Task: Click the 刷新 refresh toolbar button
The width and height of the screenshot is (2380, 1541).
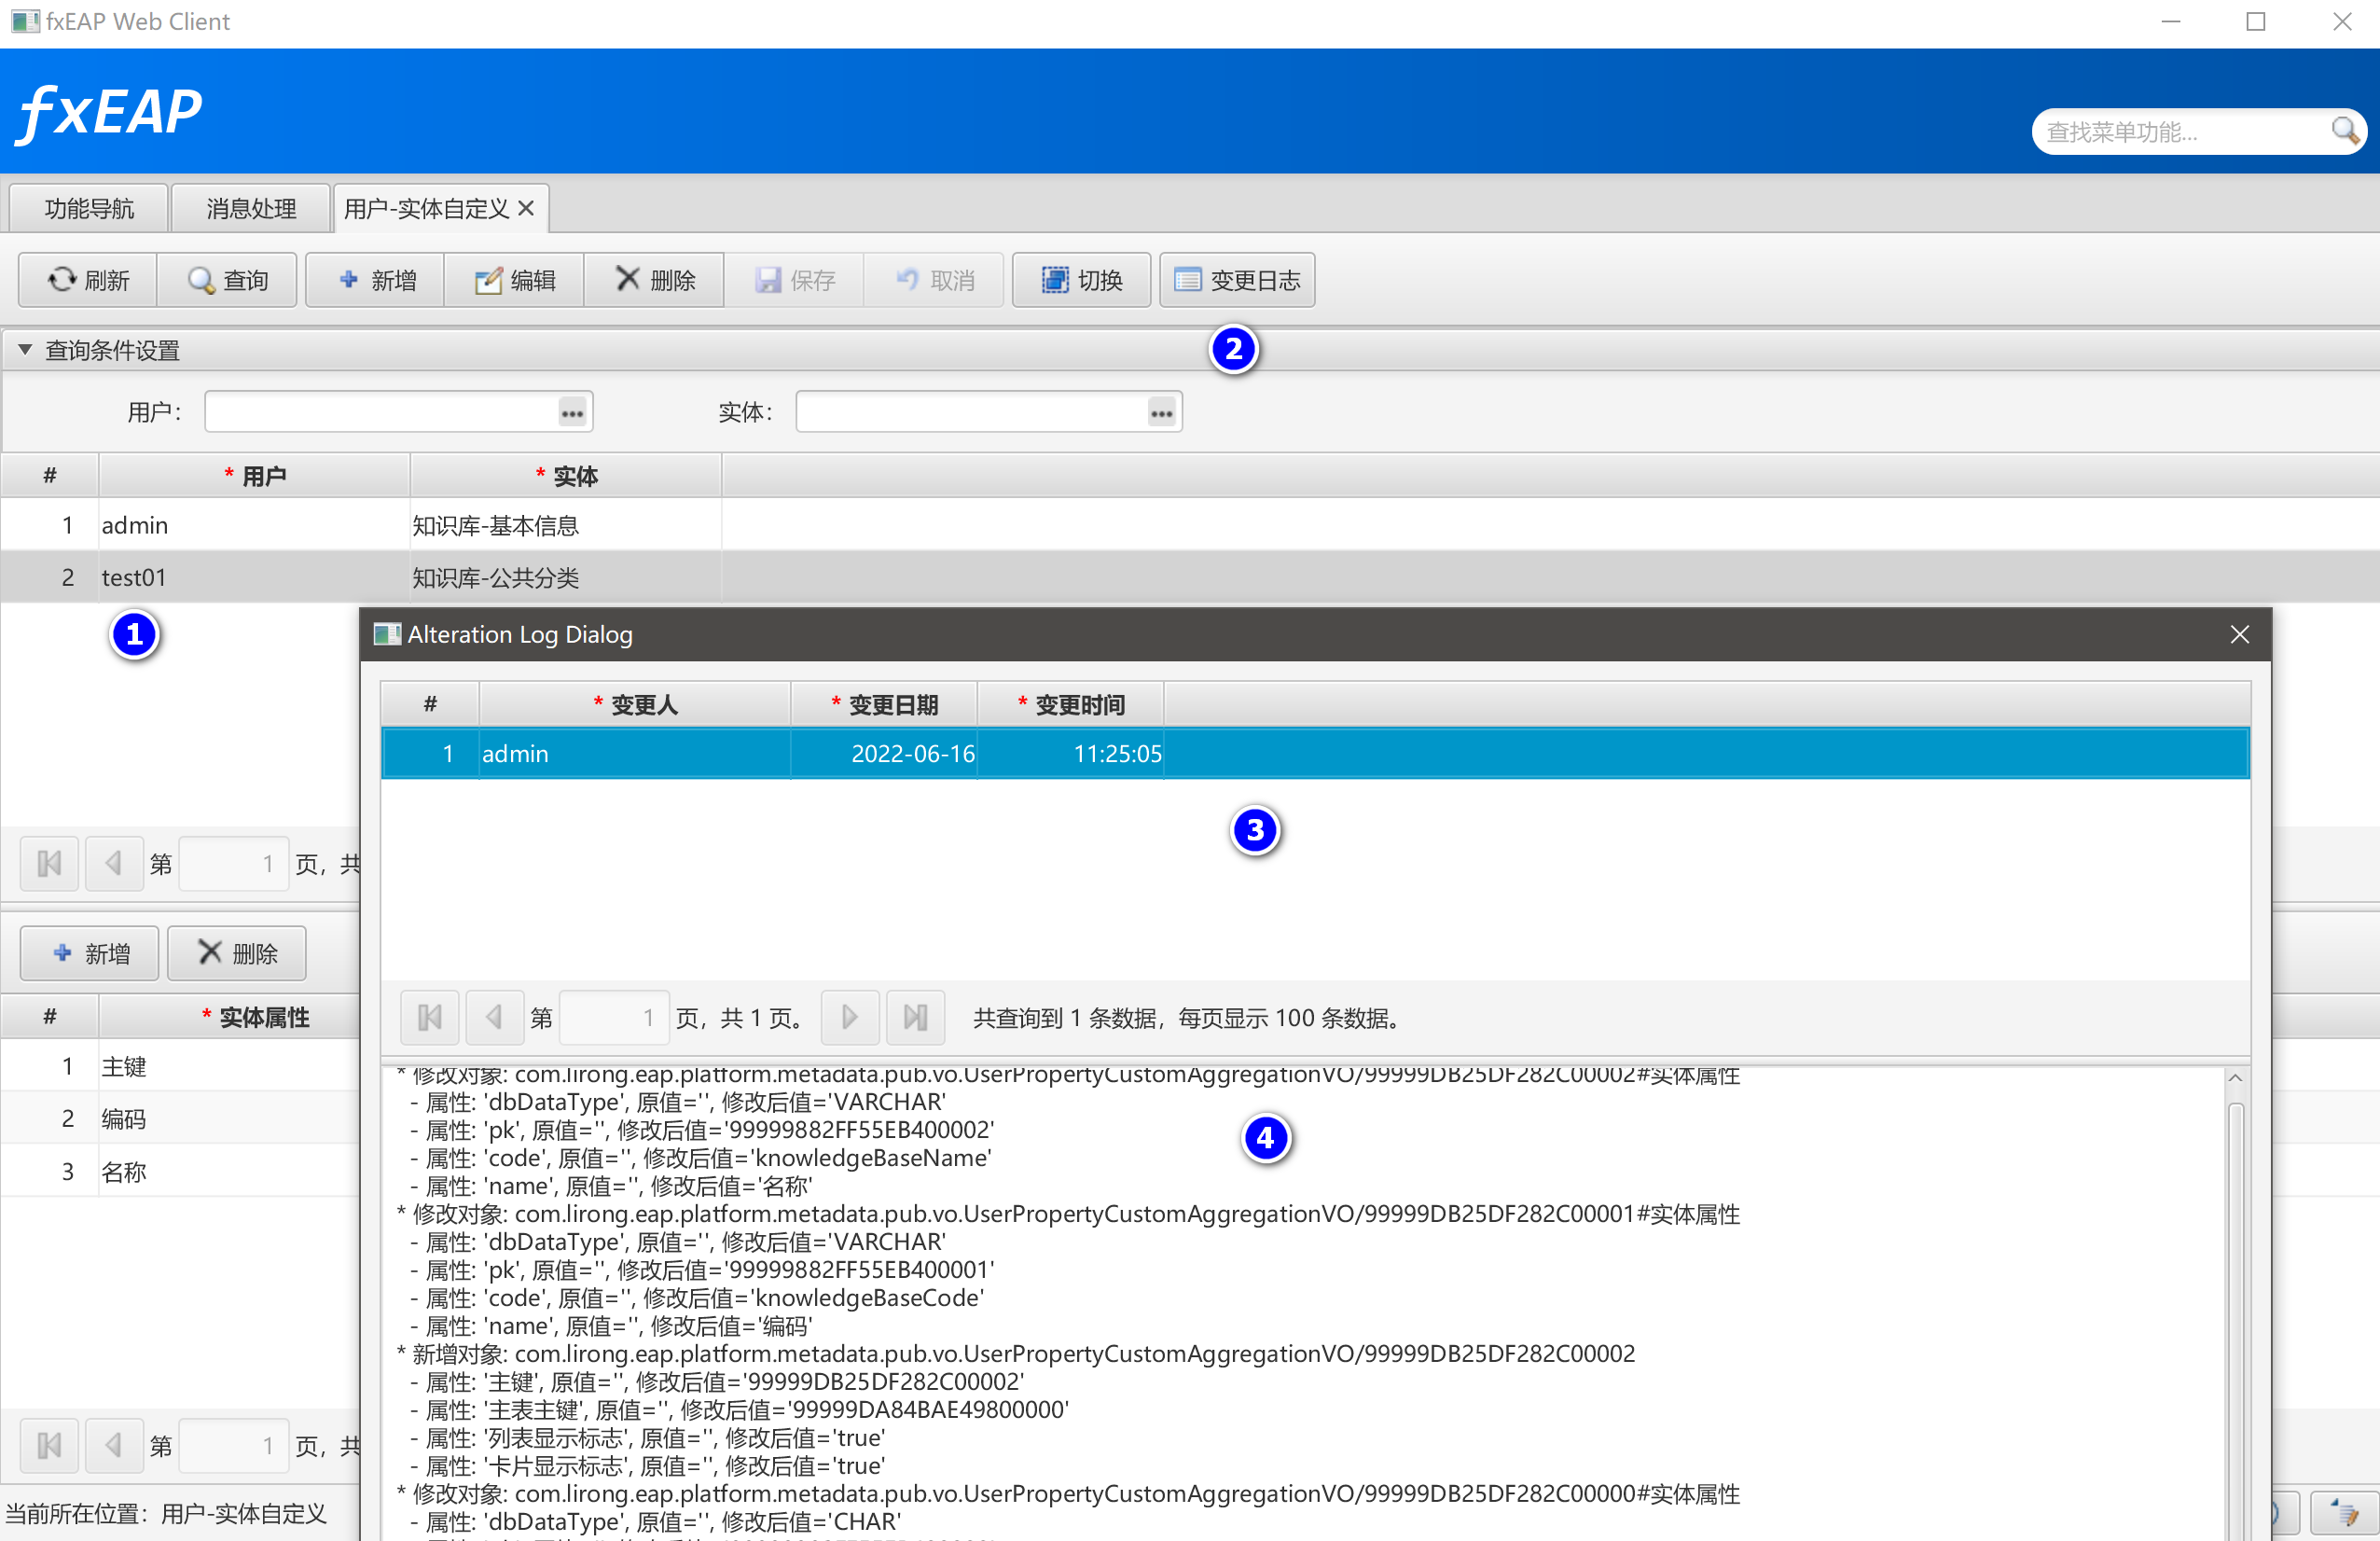Action: pos(88,280)
